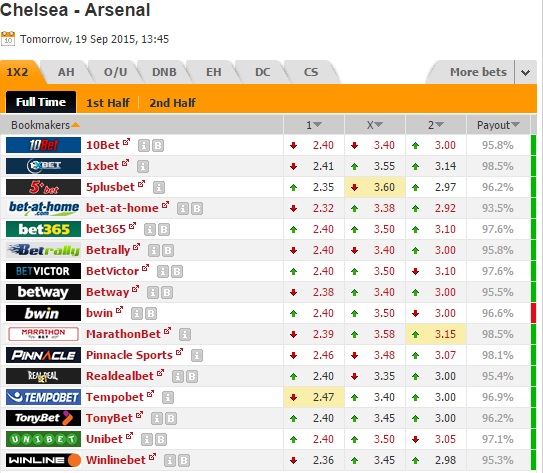543x473 pixels.
Task: Open the Winlinebet bookmaker link
Action: [116, 460]
